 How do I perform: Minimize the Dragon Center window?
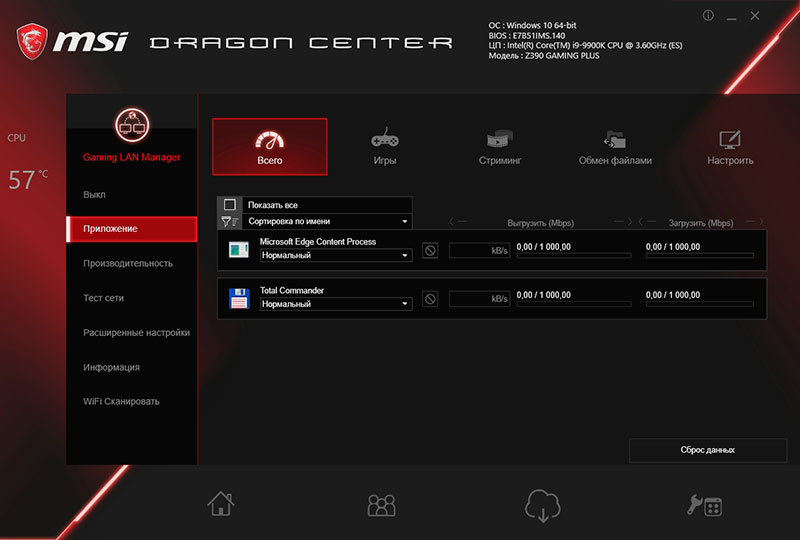pyautogui.click(x=732, y=17)
